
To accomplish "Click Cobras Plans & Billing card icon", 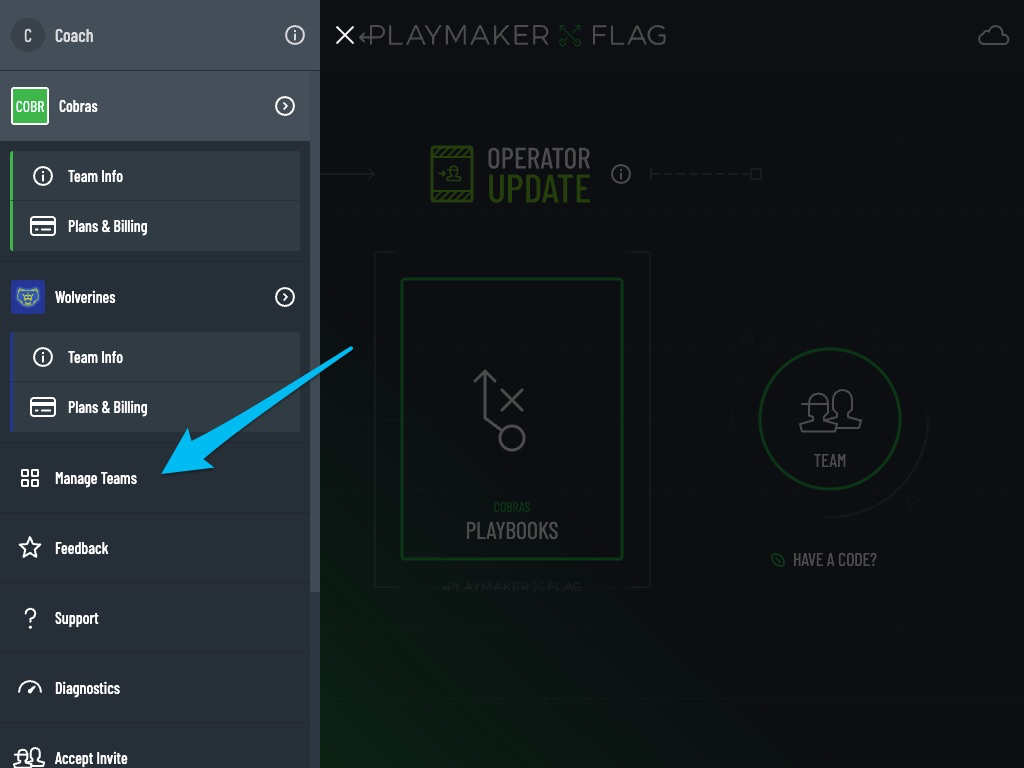I will point(43,226).
